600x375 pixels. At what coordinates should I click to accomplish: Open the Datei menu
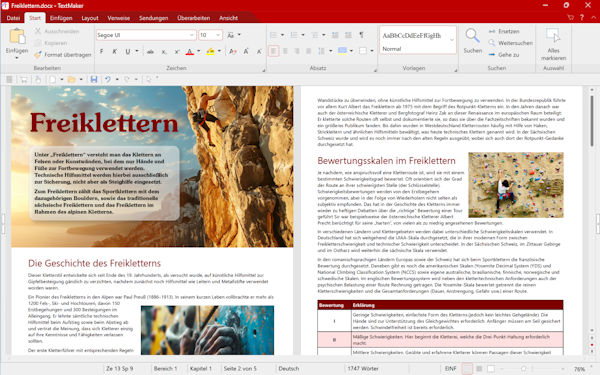pyautogui.click(x=13, y=18)
